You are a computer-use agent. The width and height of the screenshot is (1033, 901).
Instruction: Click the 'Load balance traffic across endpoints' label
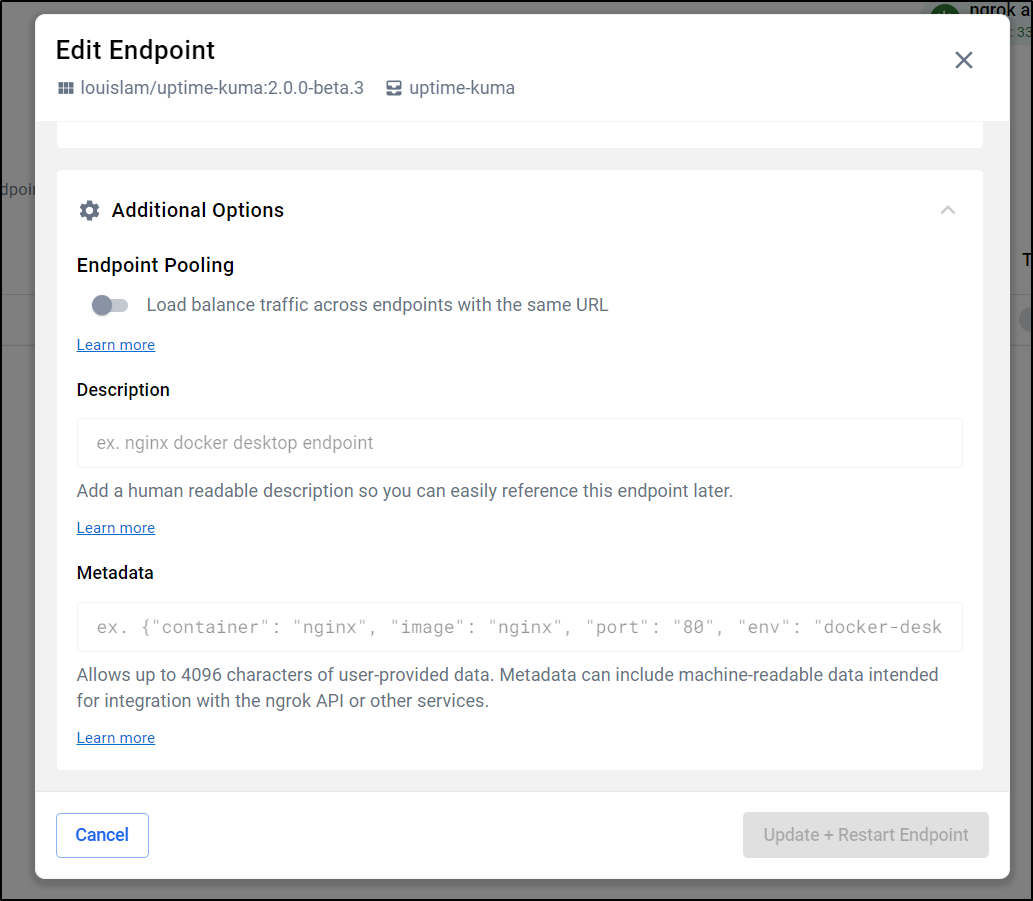(377, 305)
